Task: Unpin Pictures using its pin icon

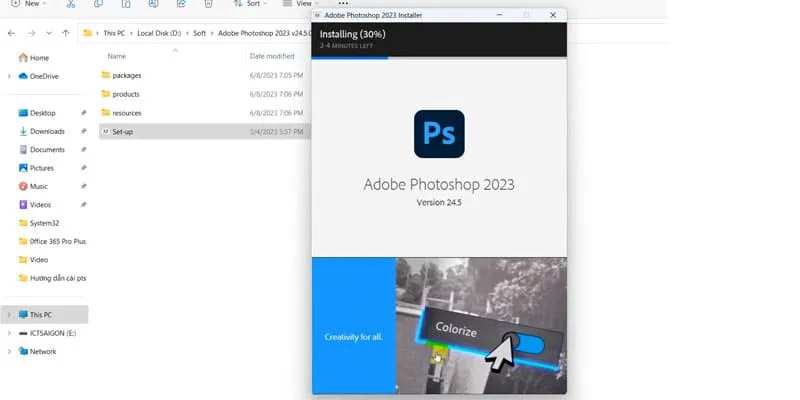Action: [84, 168]
